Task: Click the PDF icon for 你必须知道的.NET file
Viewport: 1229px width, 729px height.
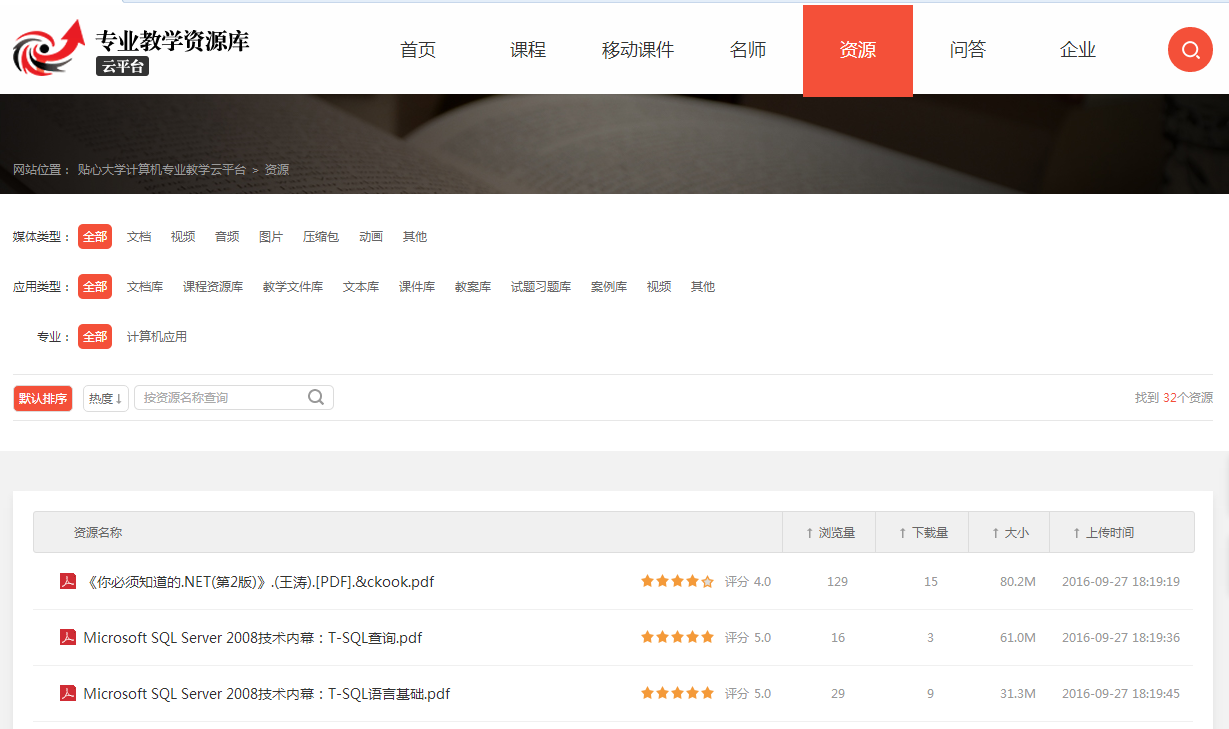Action: (68, 582)
